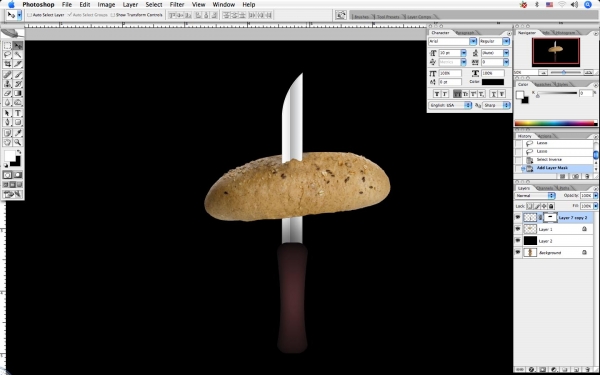Open the Image menu
This screenshot has width=600, height=375.
coord(106,5)
